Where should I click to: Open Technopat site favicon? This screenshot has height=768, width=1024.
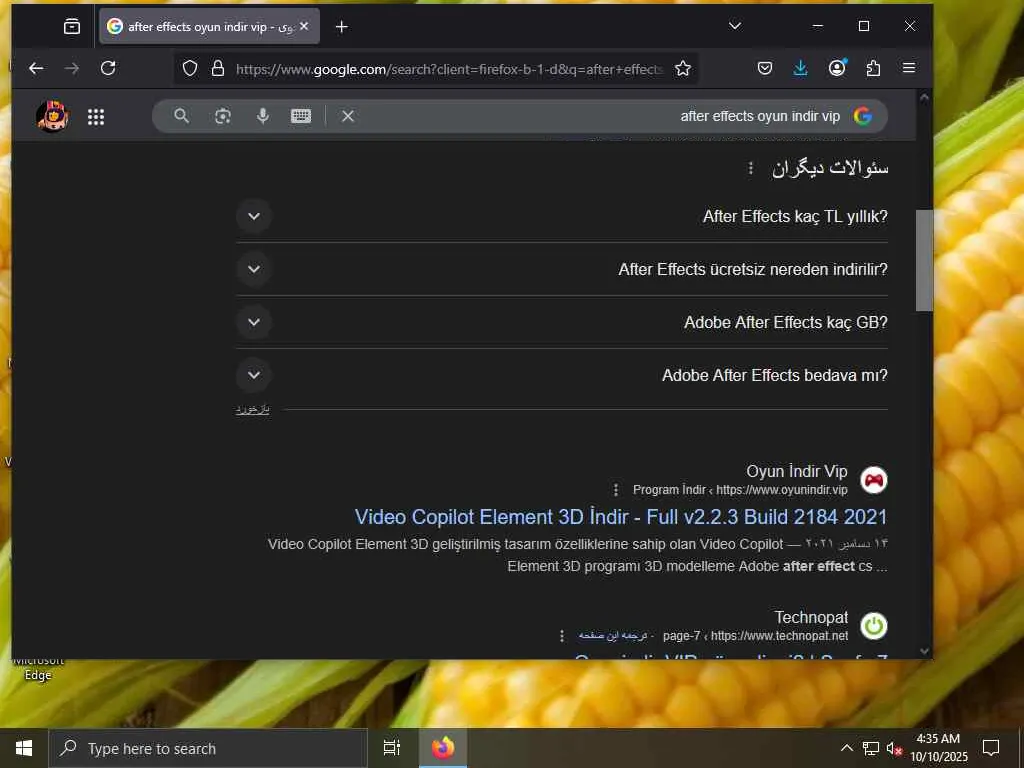tap(874, 626)
